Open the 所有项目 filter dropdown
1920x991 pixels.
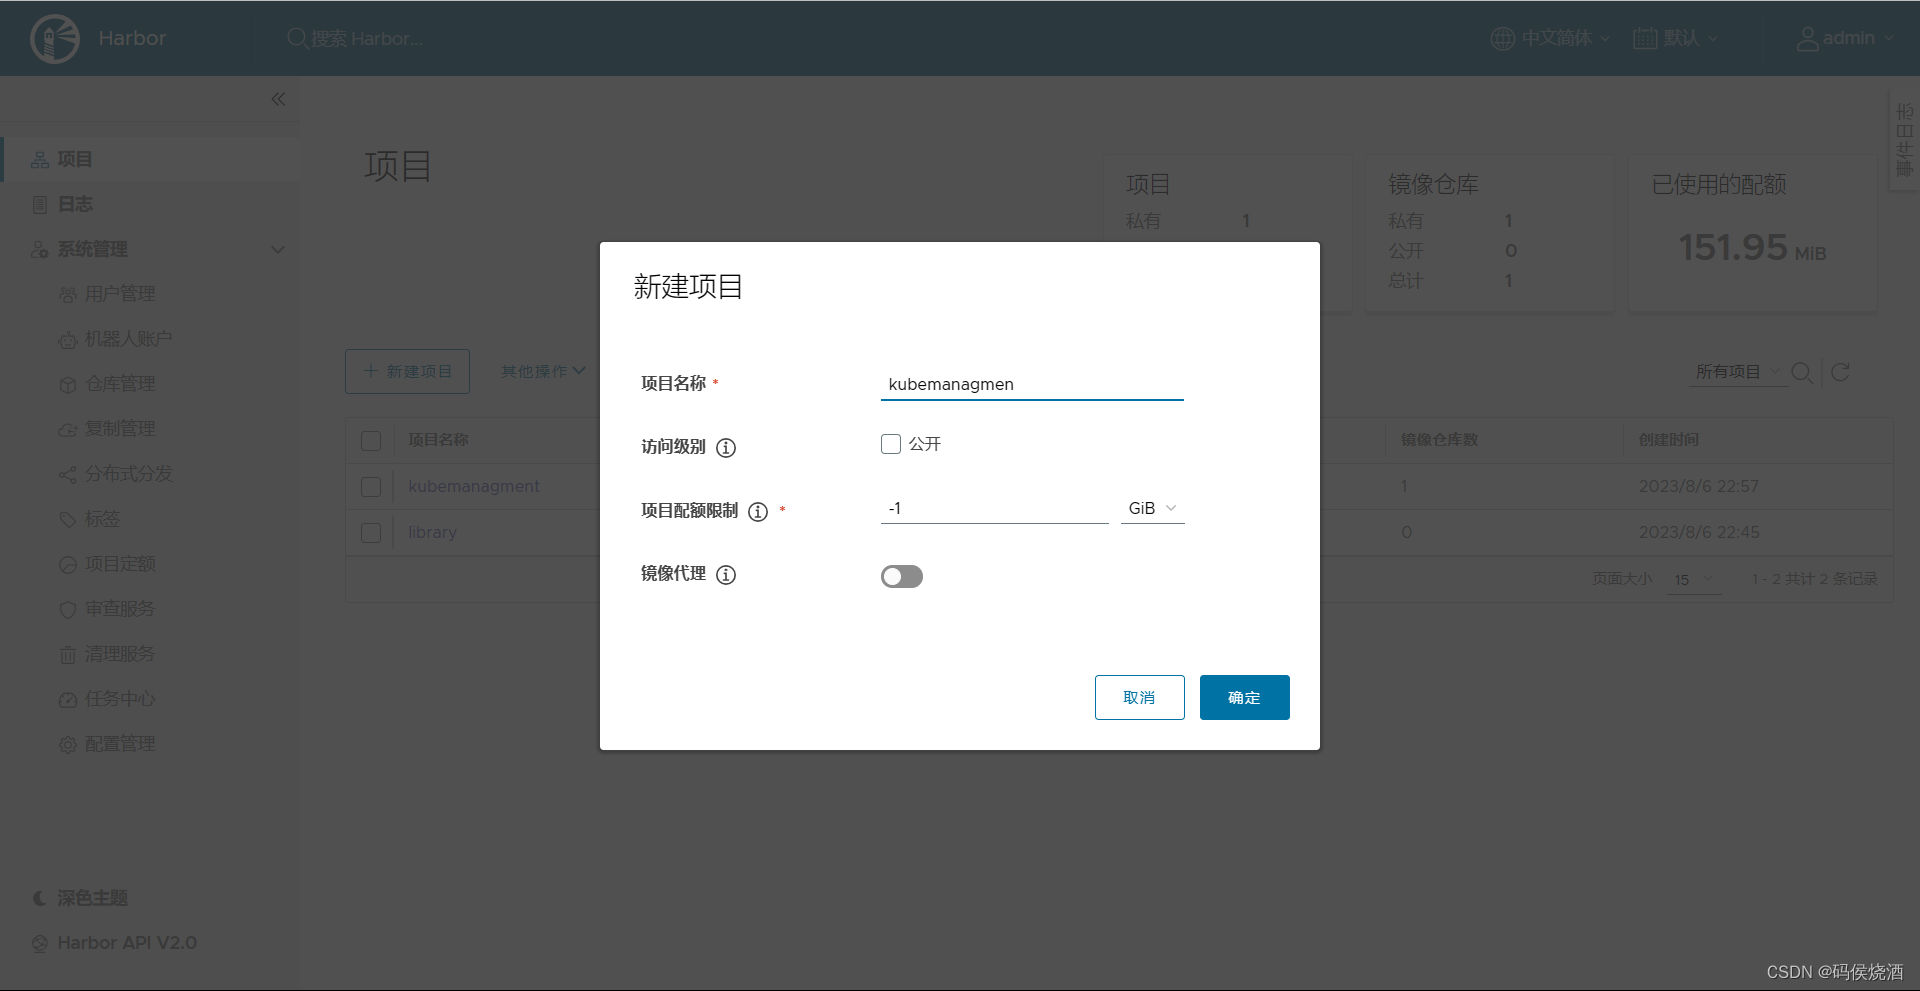click(1737, 372)
